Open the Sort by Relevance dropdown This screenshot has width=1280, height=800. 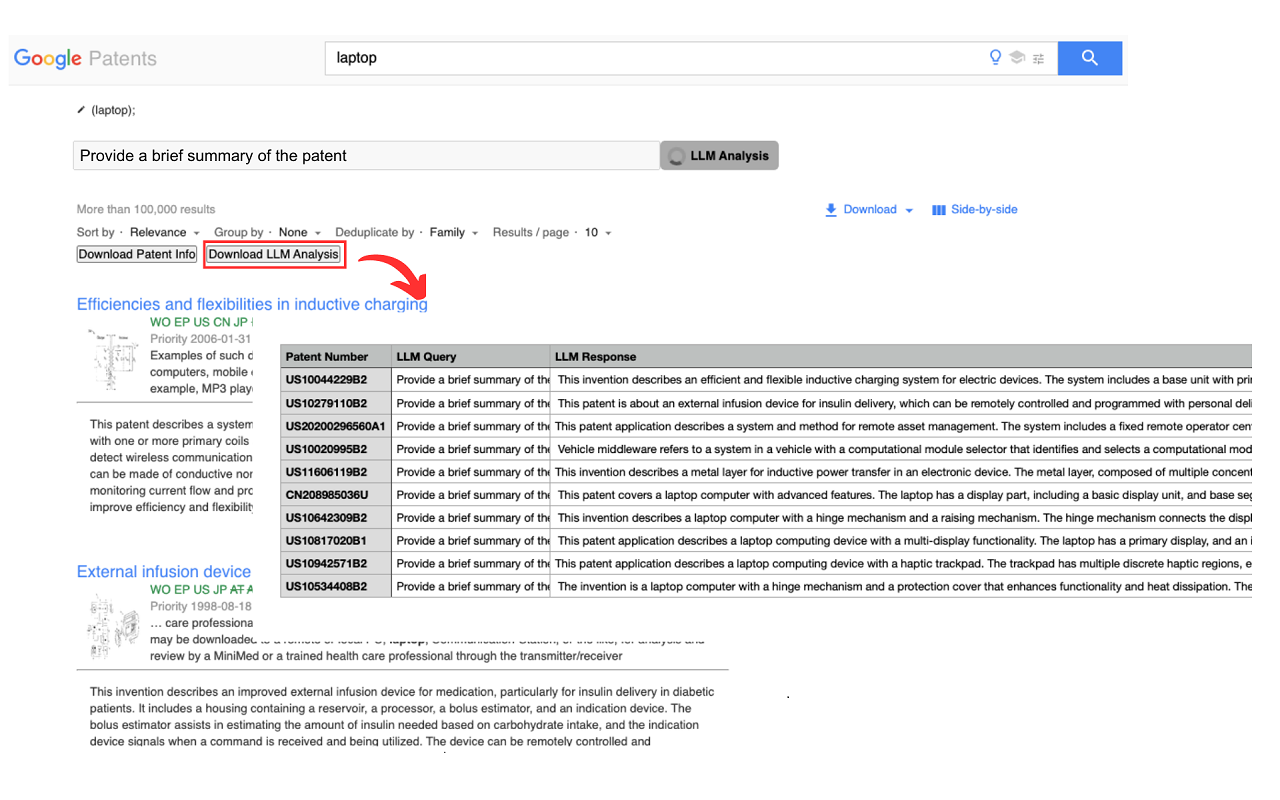165,232
